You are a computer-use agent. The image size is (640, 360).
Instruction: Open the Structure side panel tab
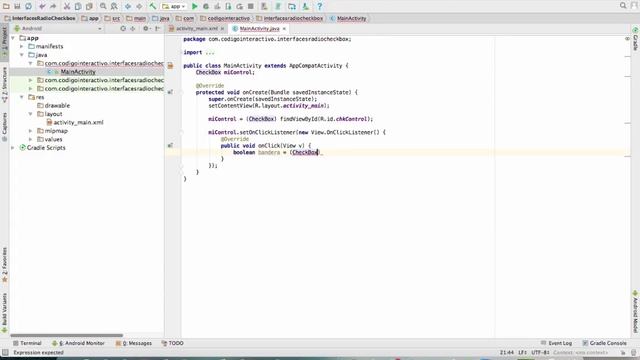4,85
